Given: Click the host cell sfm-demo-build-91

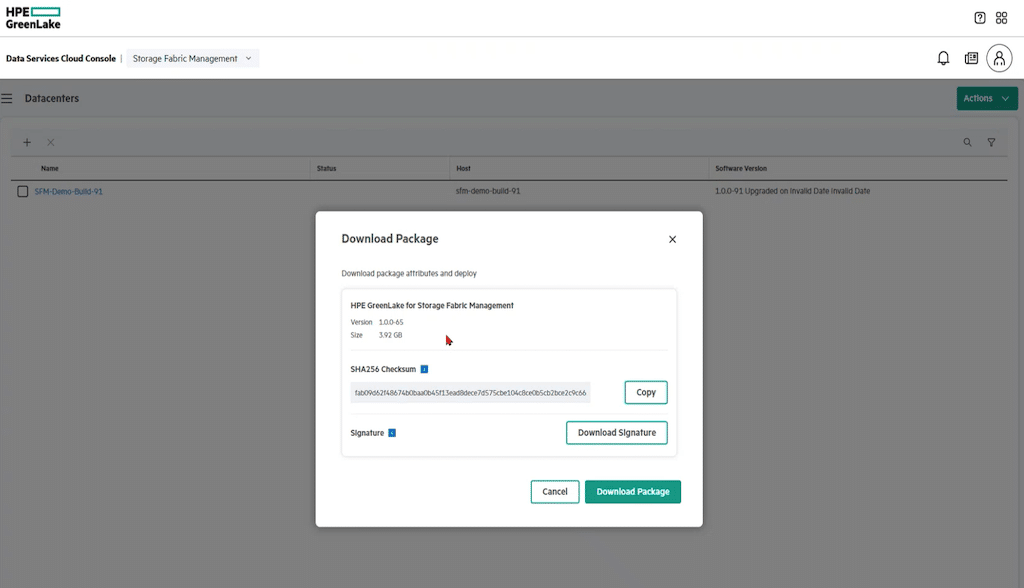Looking at the screenshot, I should (488, 191).
